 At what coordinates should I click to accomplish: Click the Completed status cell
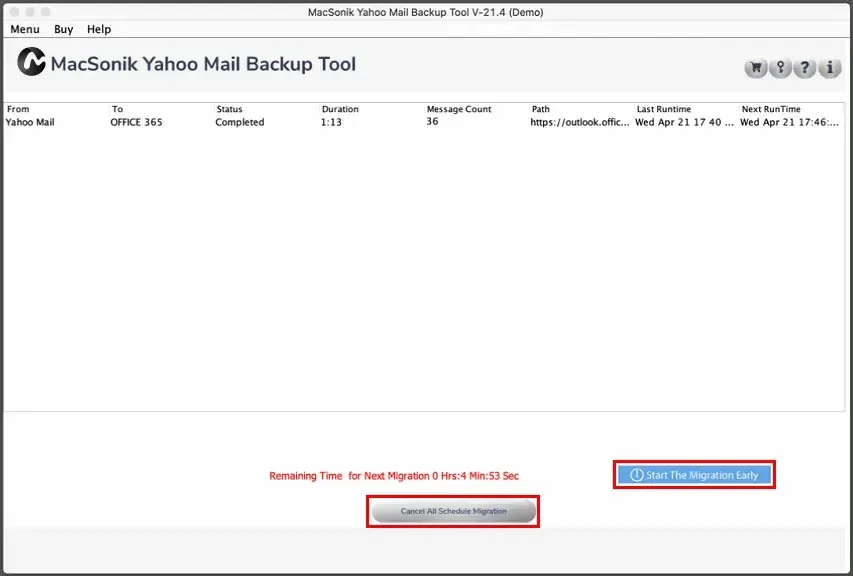pos(239,122)
